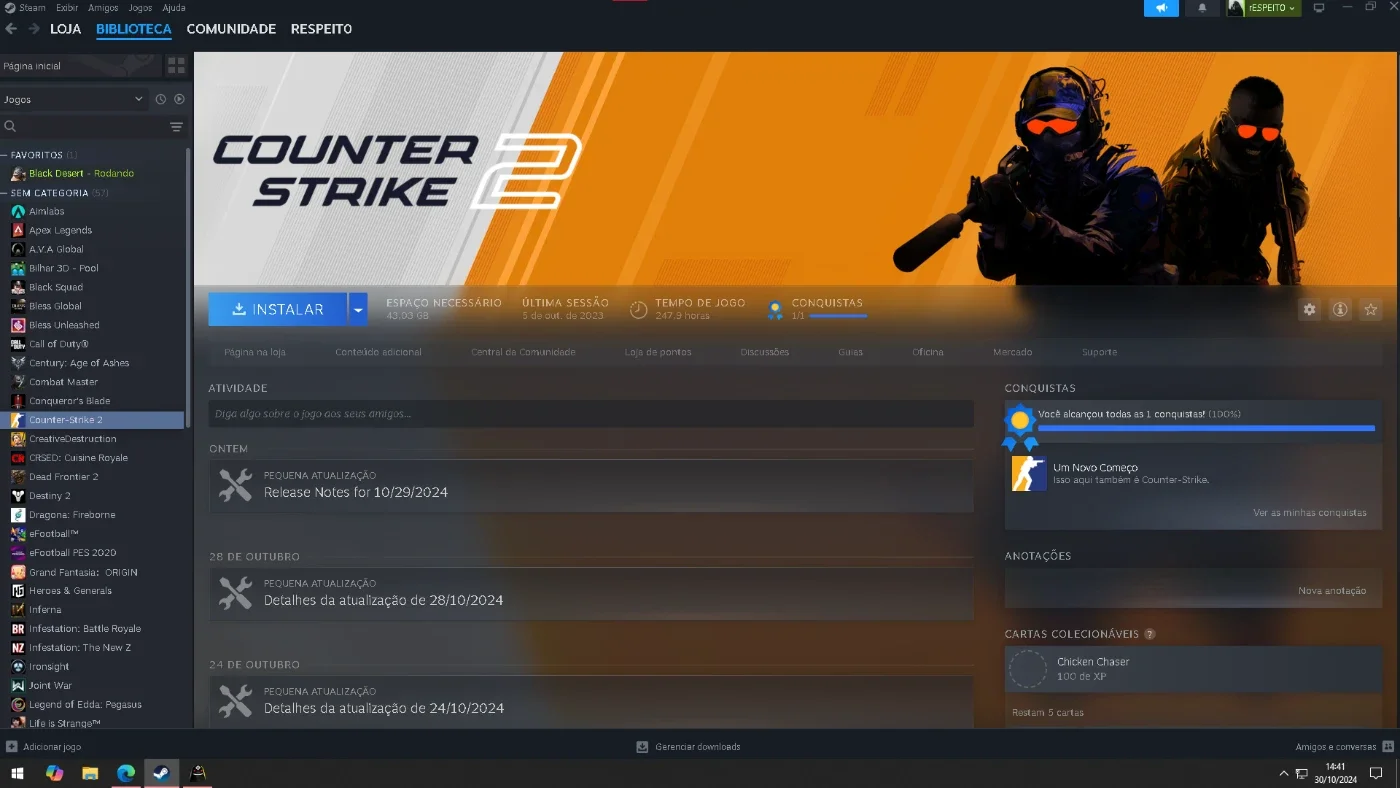Show hidden system tray icons

1284,773
